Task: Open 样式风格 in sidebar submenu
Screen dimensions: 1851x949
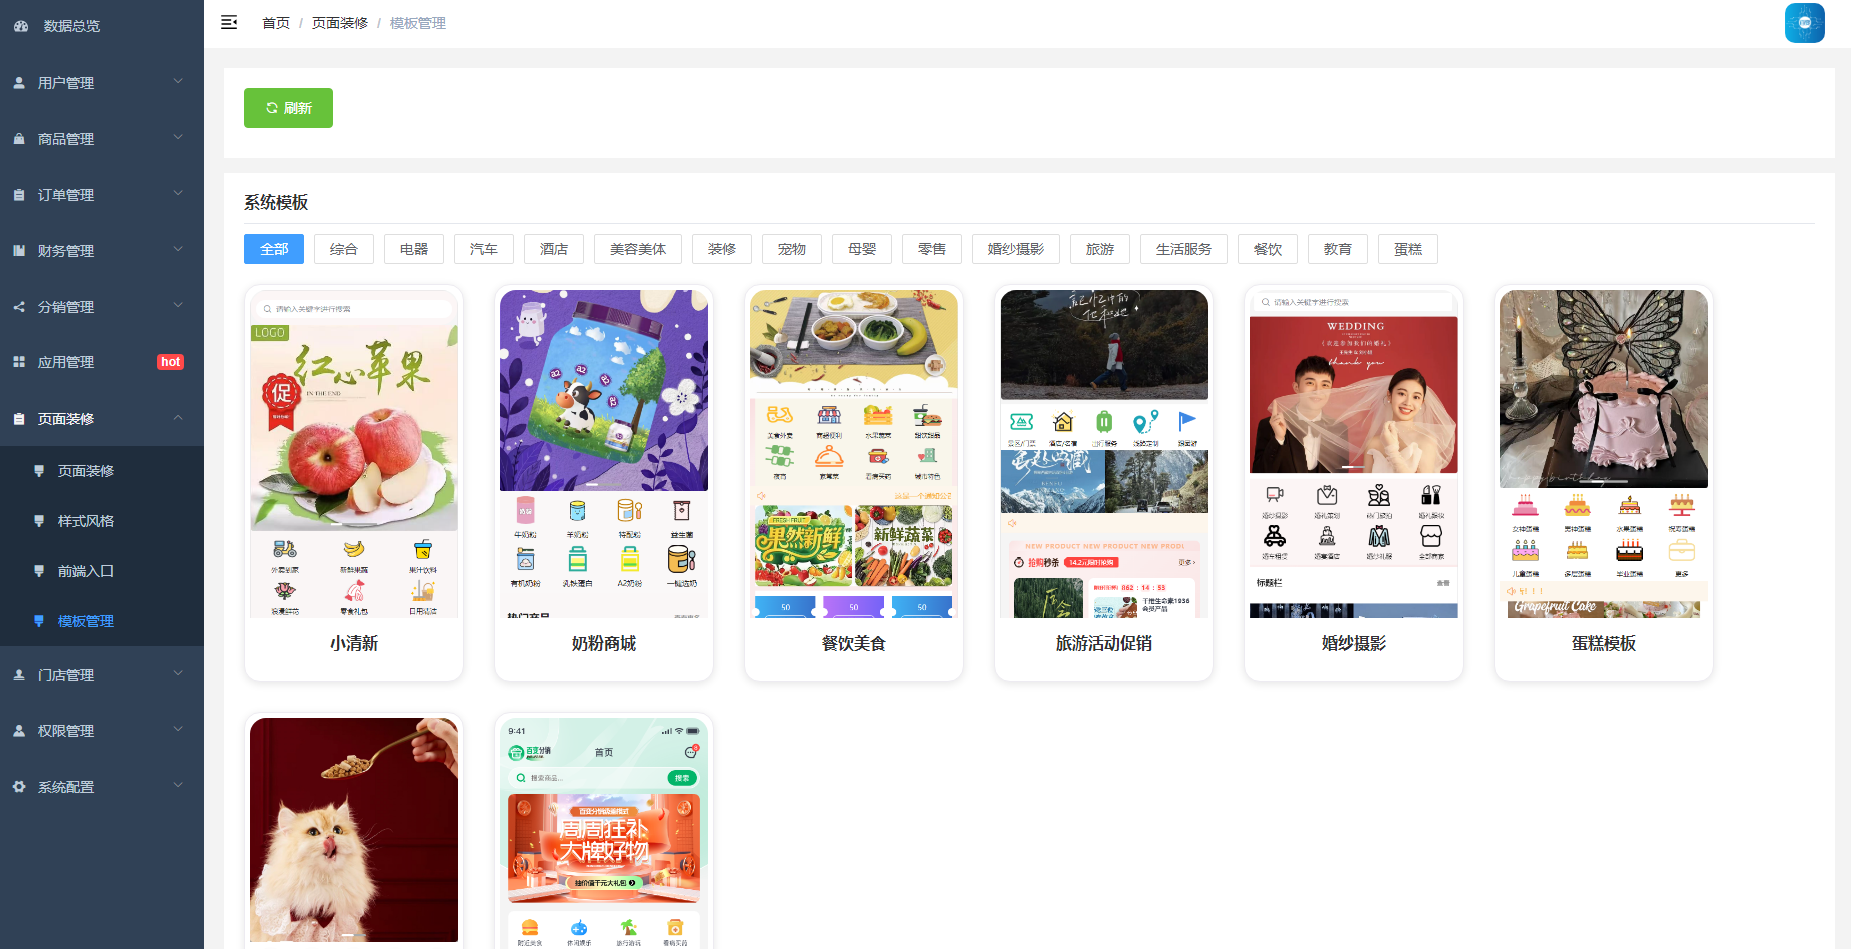Action: (86, 521)
